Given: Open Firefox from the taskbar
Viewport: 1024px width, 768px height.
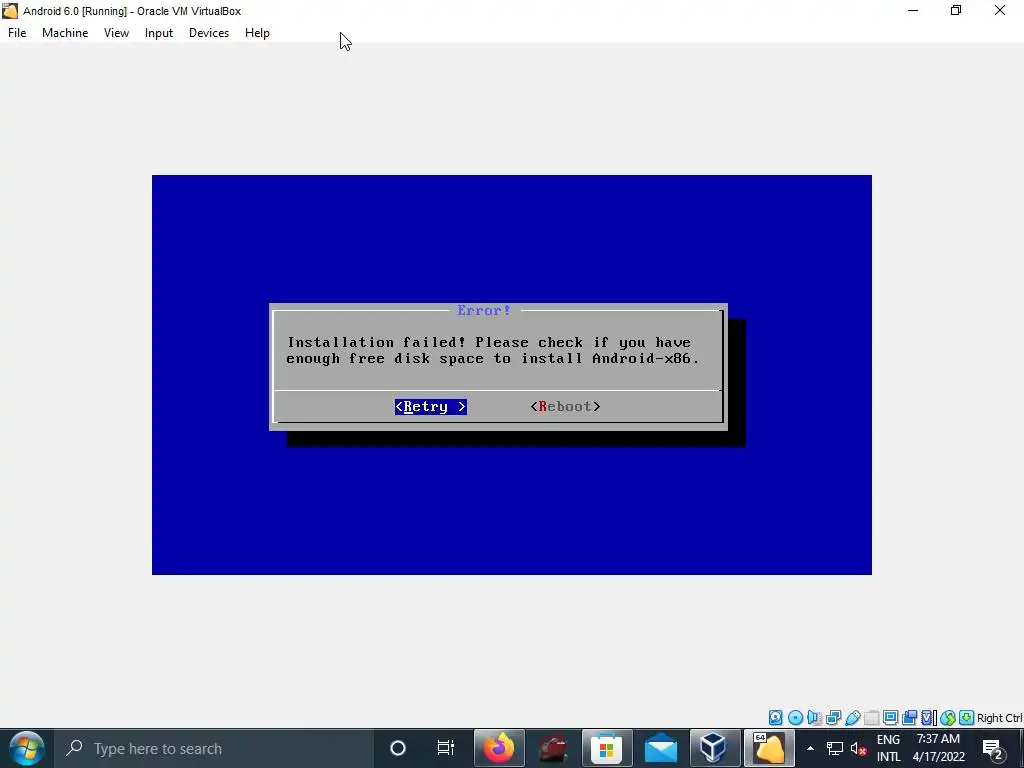Looking at the screenshot, I should [499, 748].
